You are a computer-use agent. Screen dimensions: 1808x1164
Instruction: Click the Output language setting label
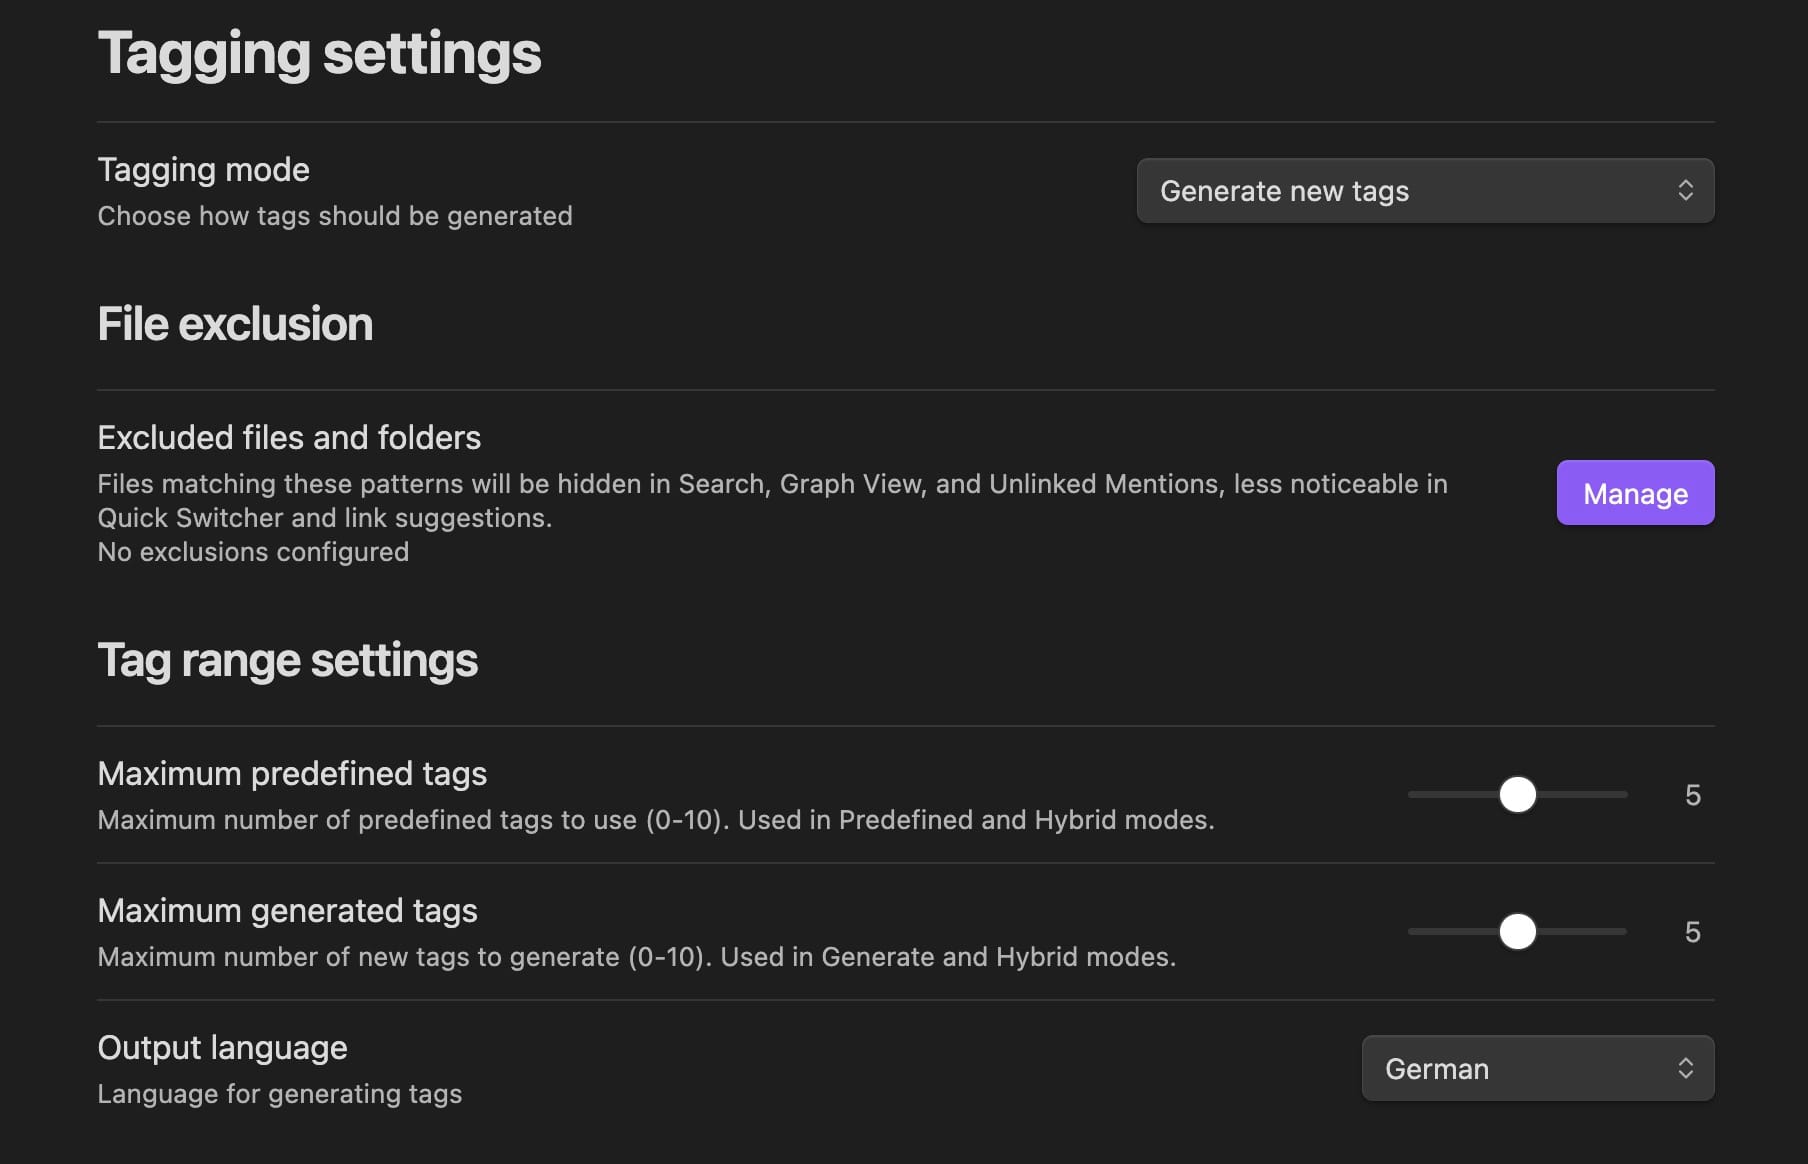[x=222, y=1048]
